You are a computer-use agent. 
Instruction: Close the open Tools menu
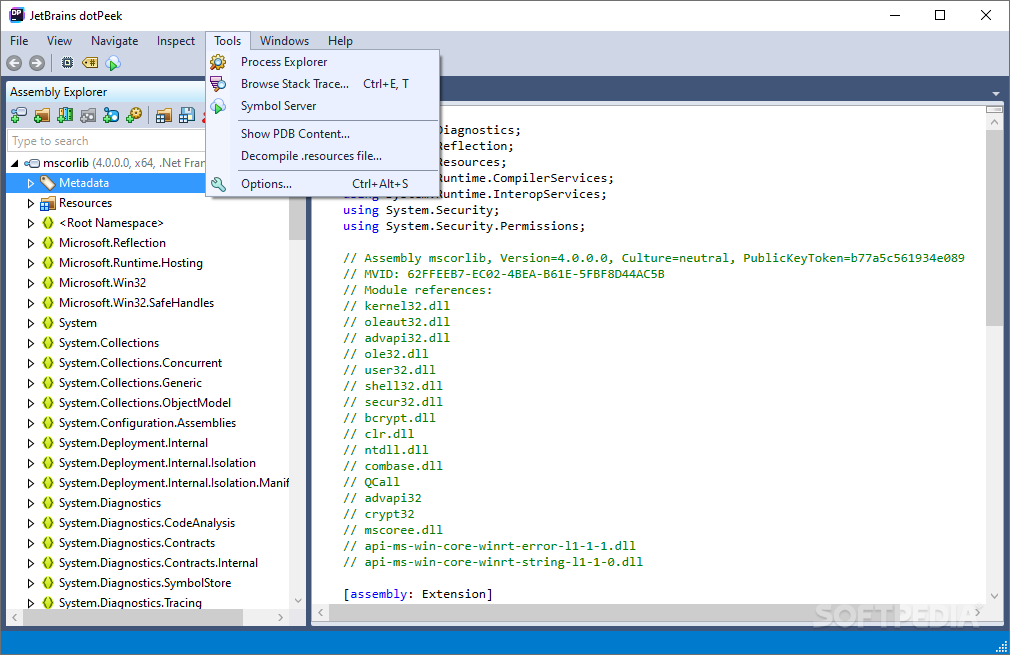pos(228,41)
